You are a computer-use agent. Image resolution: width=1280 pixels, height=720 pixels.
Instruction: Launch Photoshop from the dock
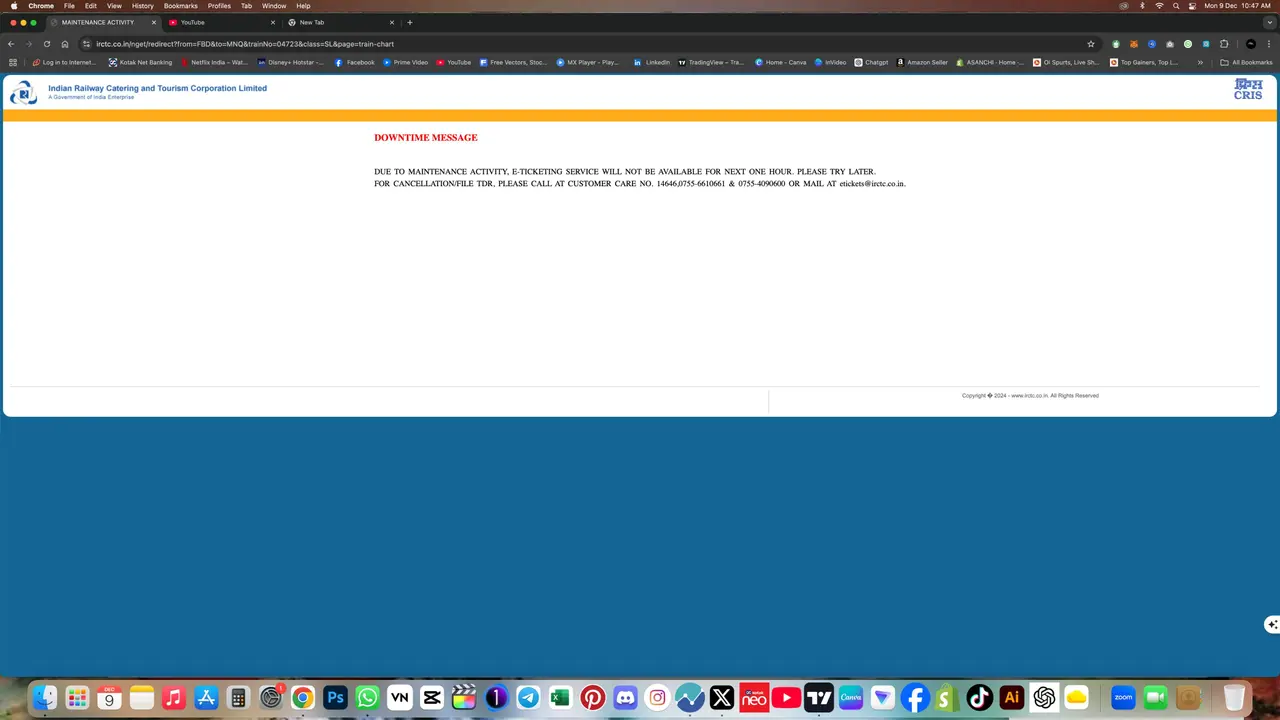[335, 697]
